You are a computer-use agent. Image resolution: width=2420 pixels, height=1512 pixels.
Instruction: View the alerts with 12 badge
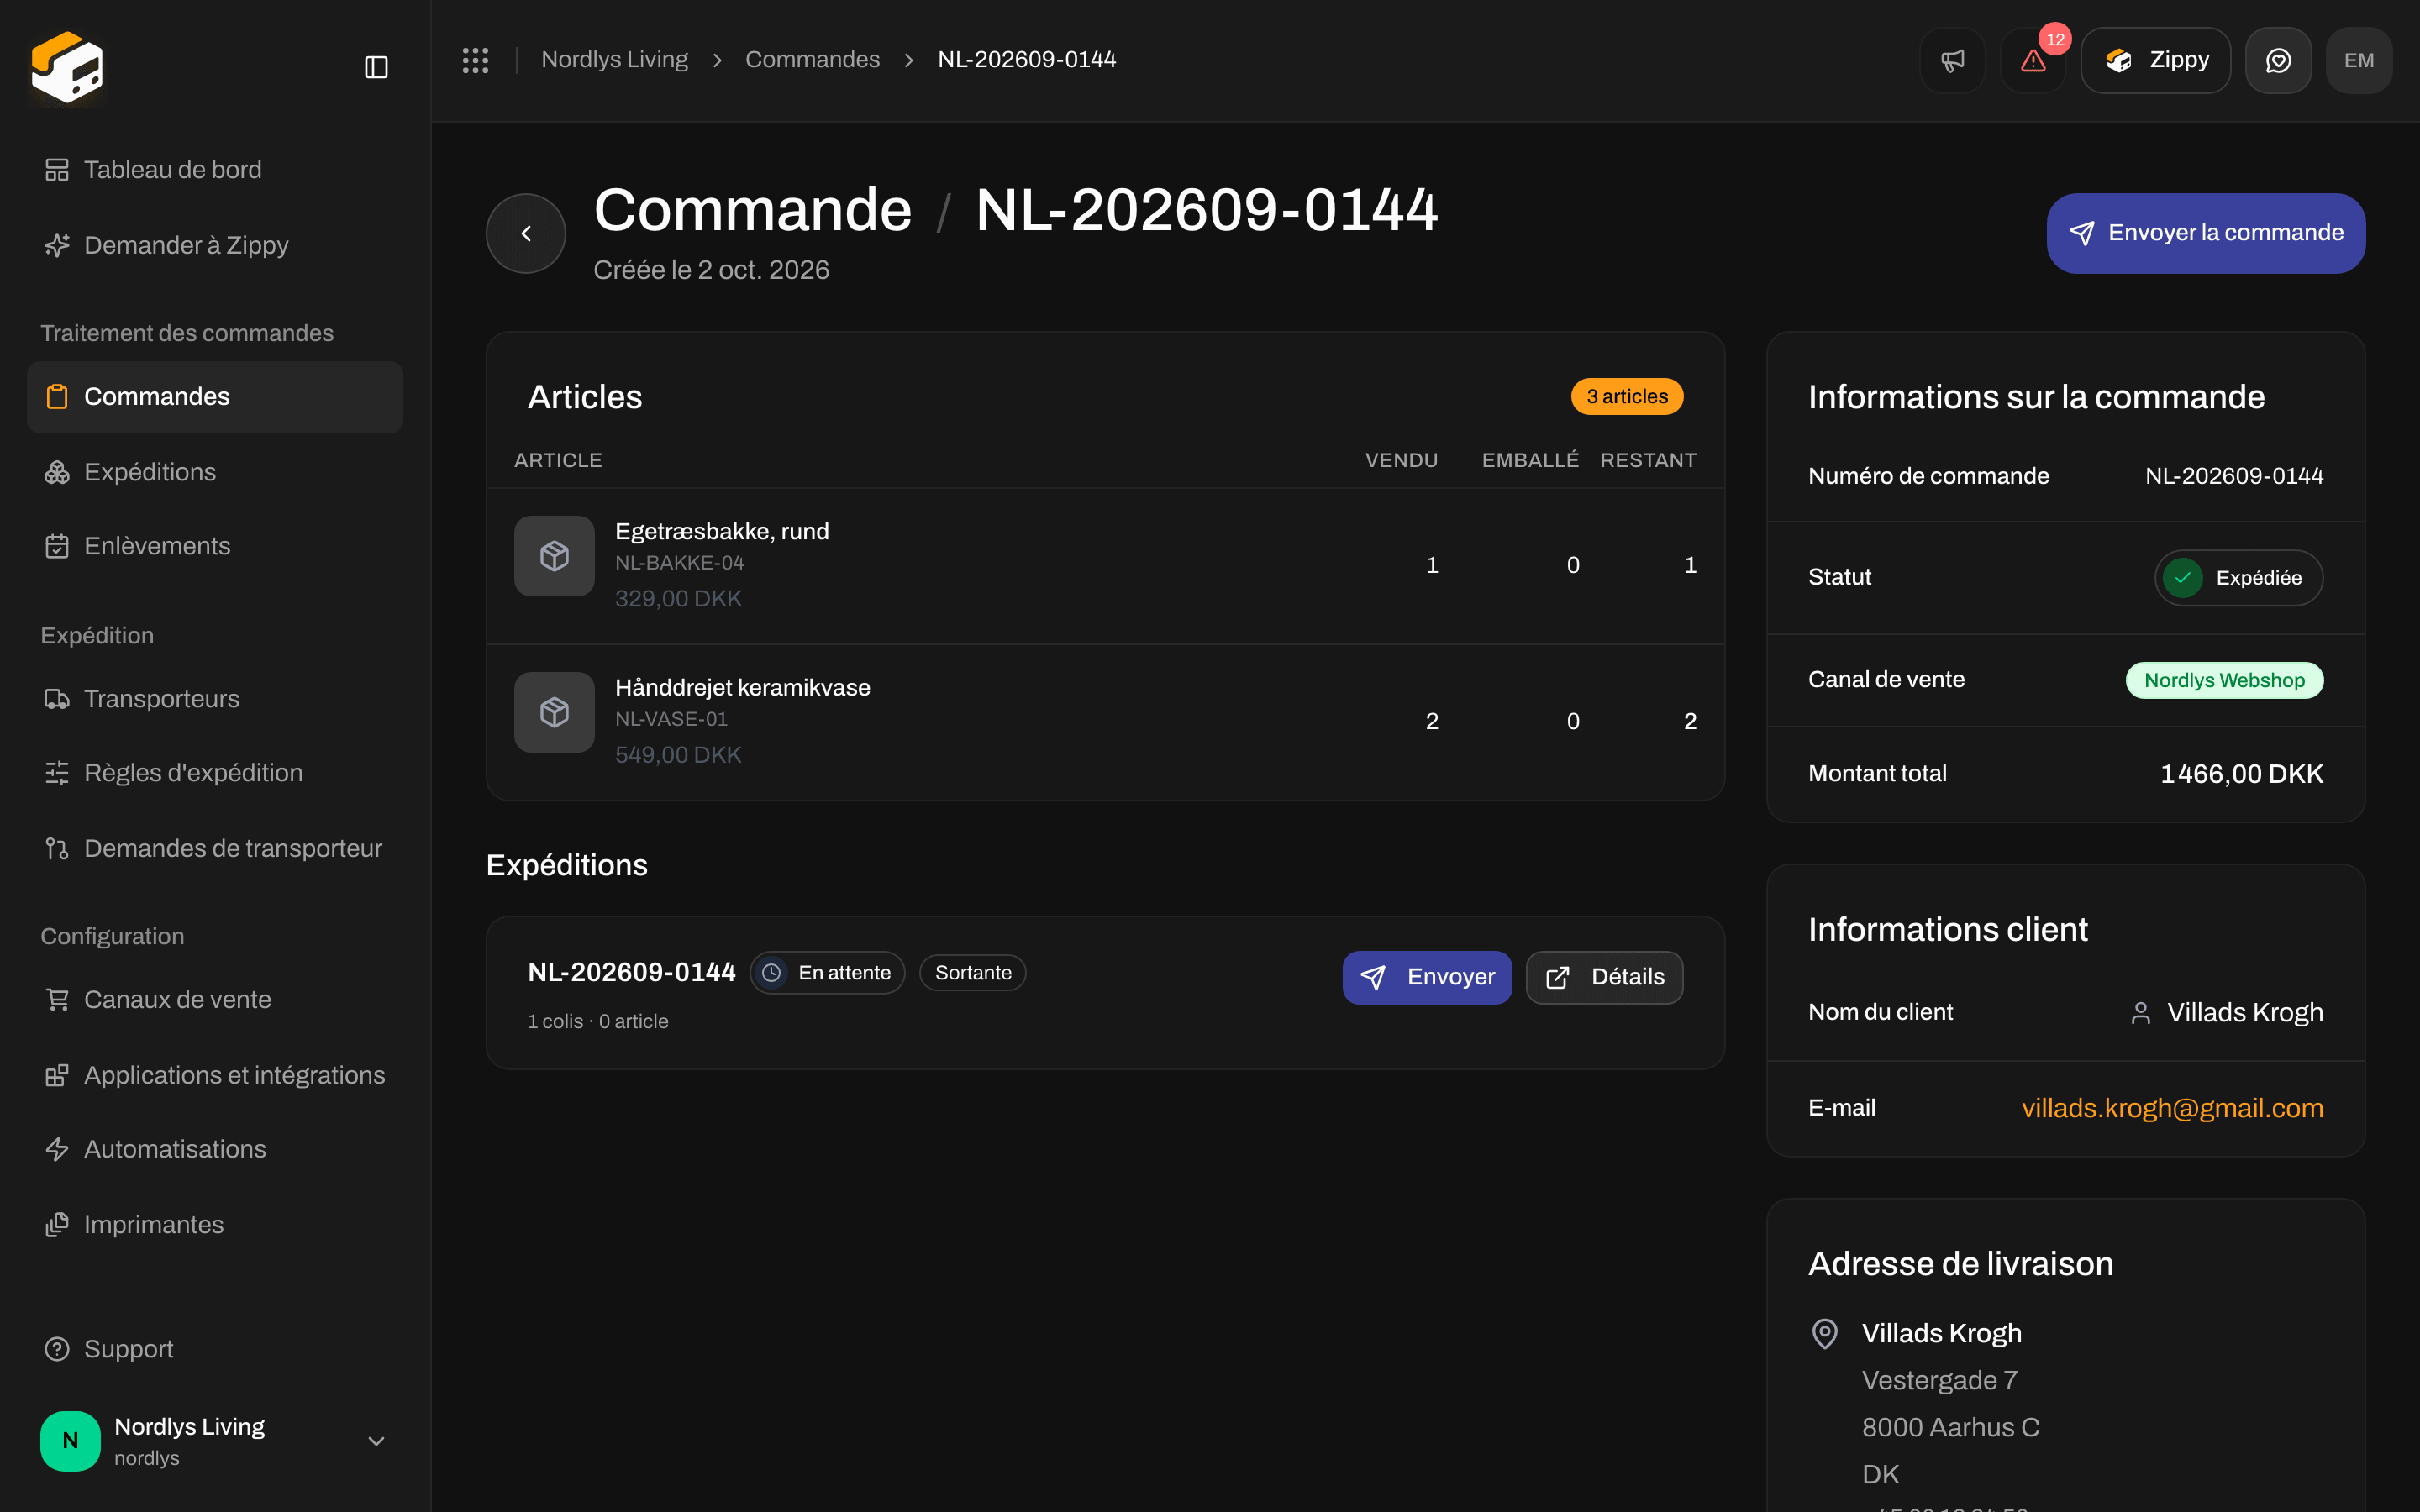pyautogui.click(x=2033, y=60)
